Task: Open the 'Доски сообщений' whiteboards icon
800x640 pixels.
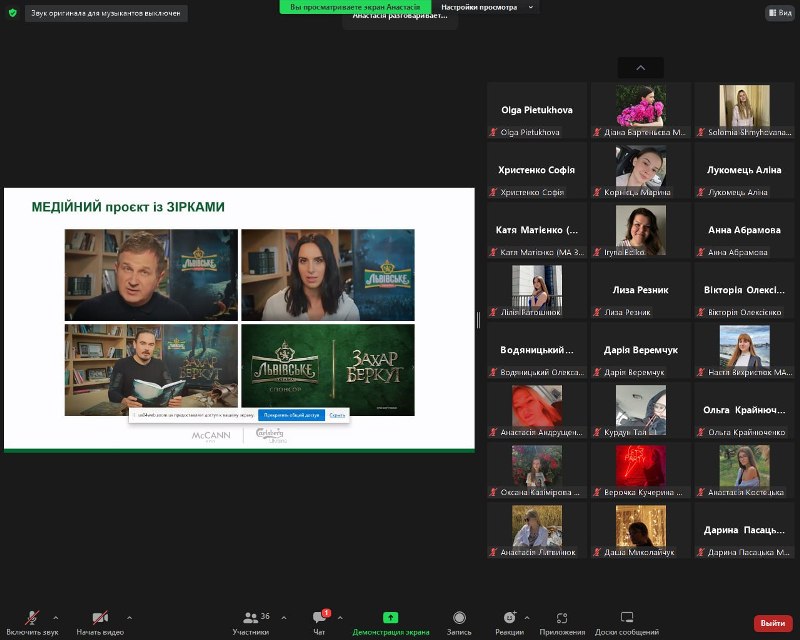Action: (627, 617)
